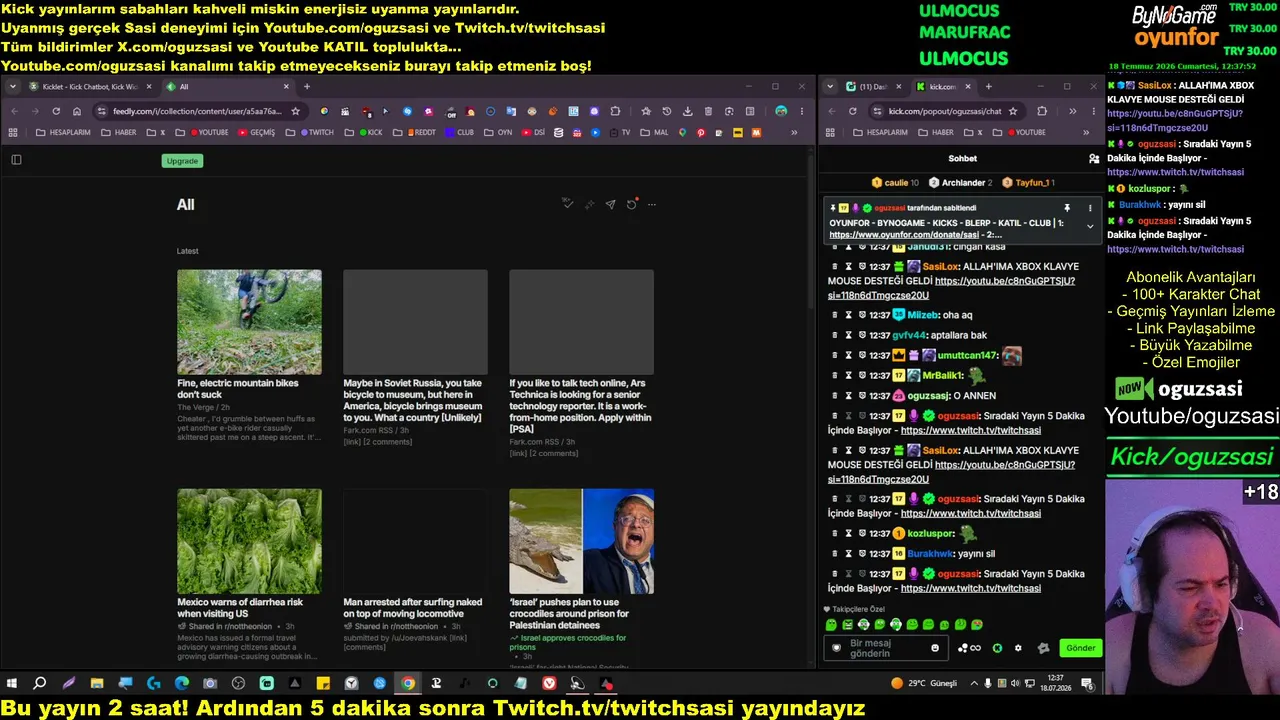Click the profile avatar in Feedly browser toolbar

click(781, 111)
